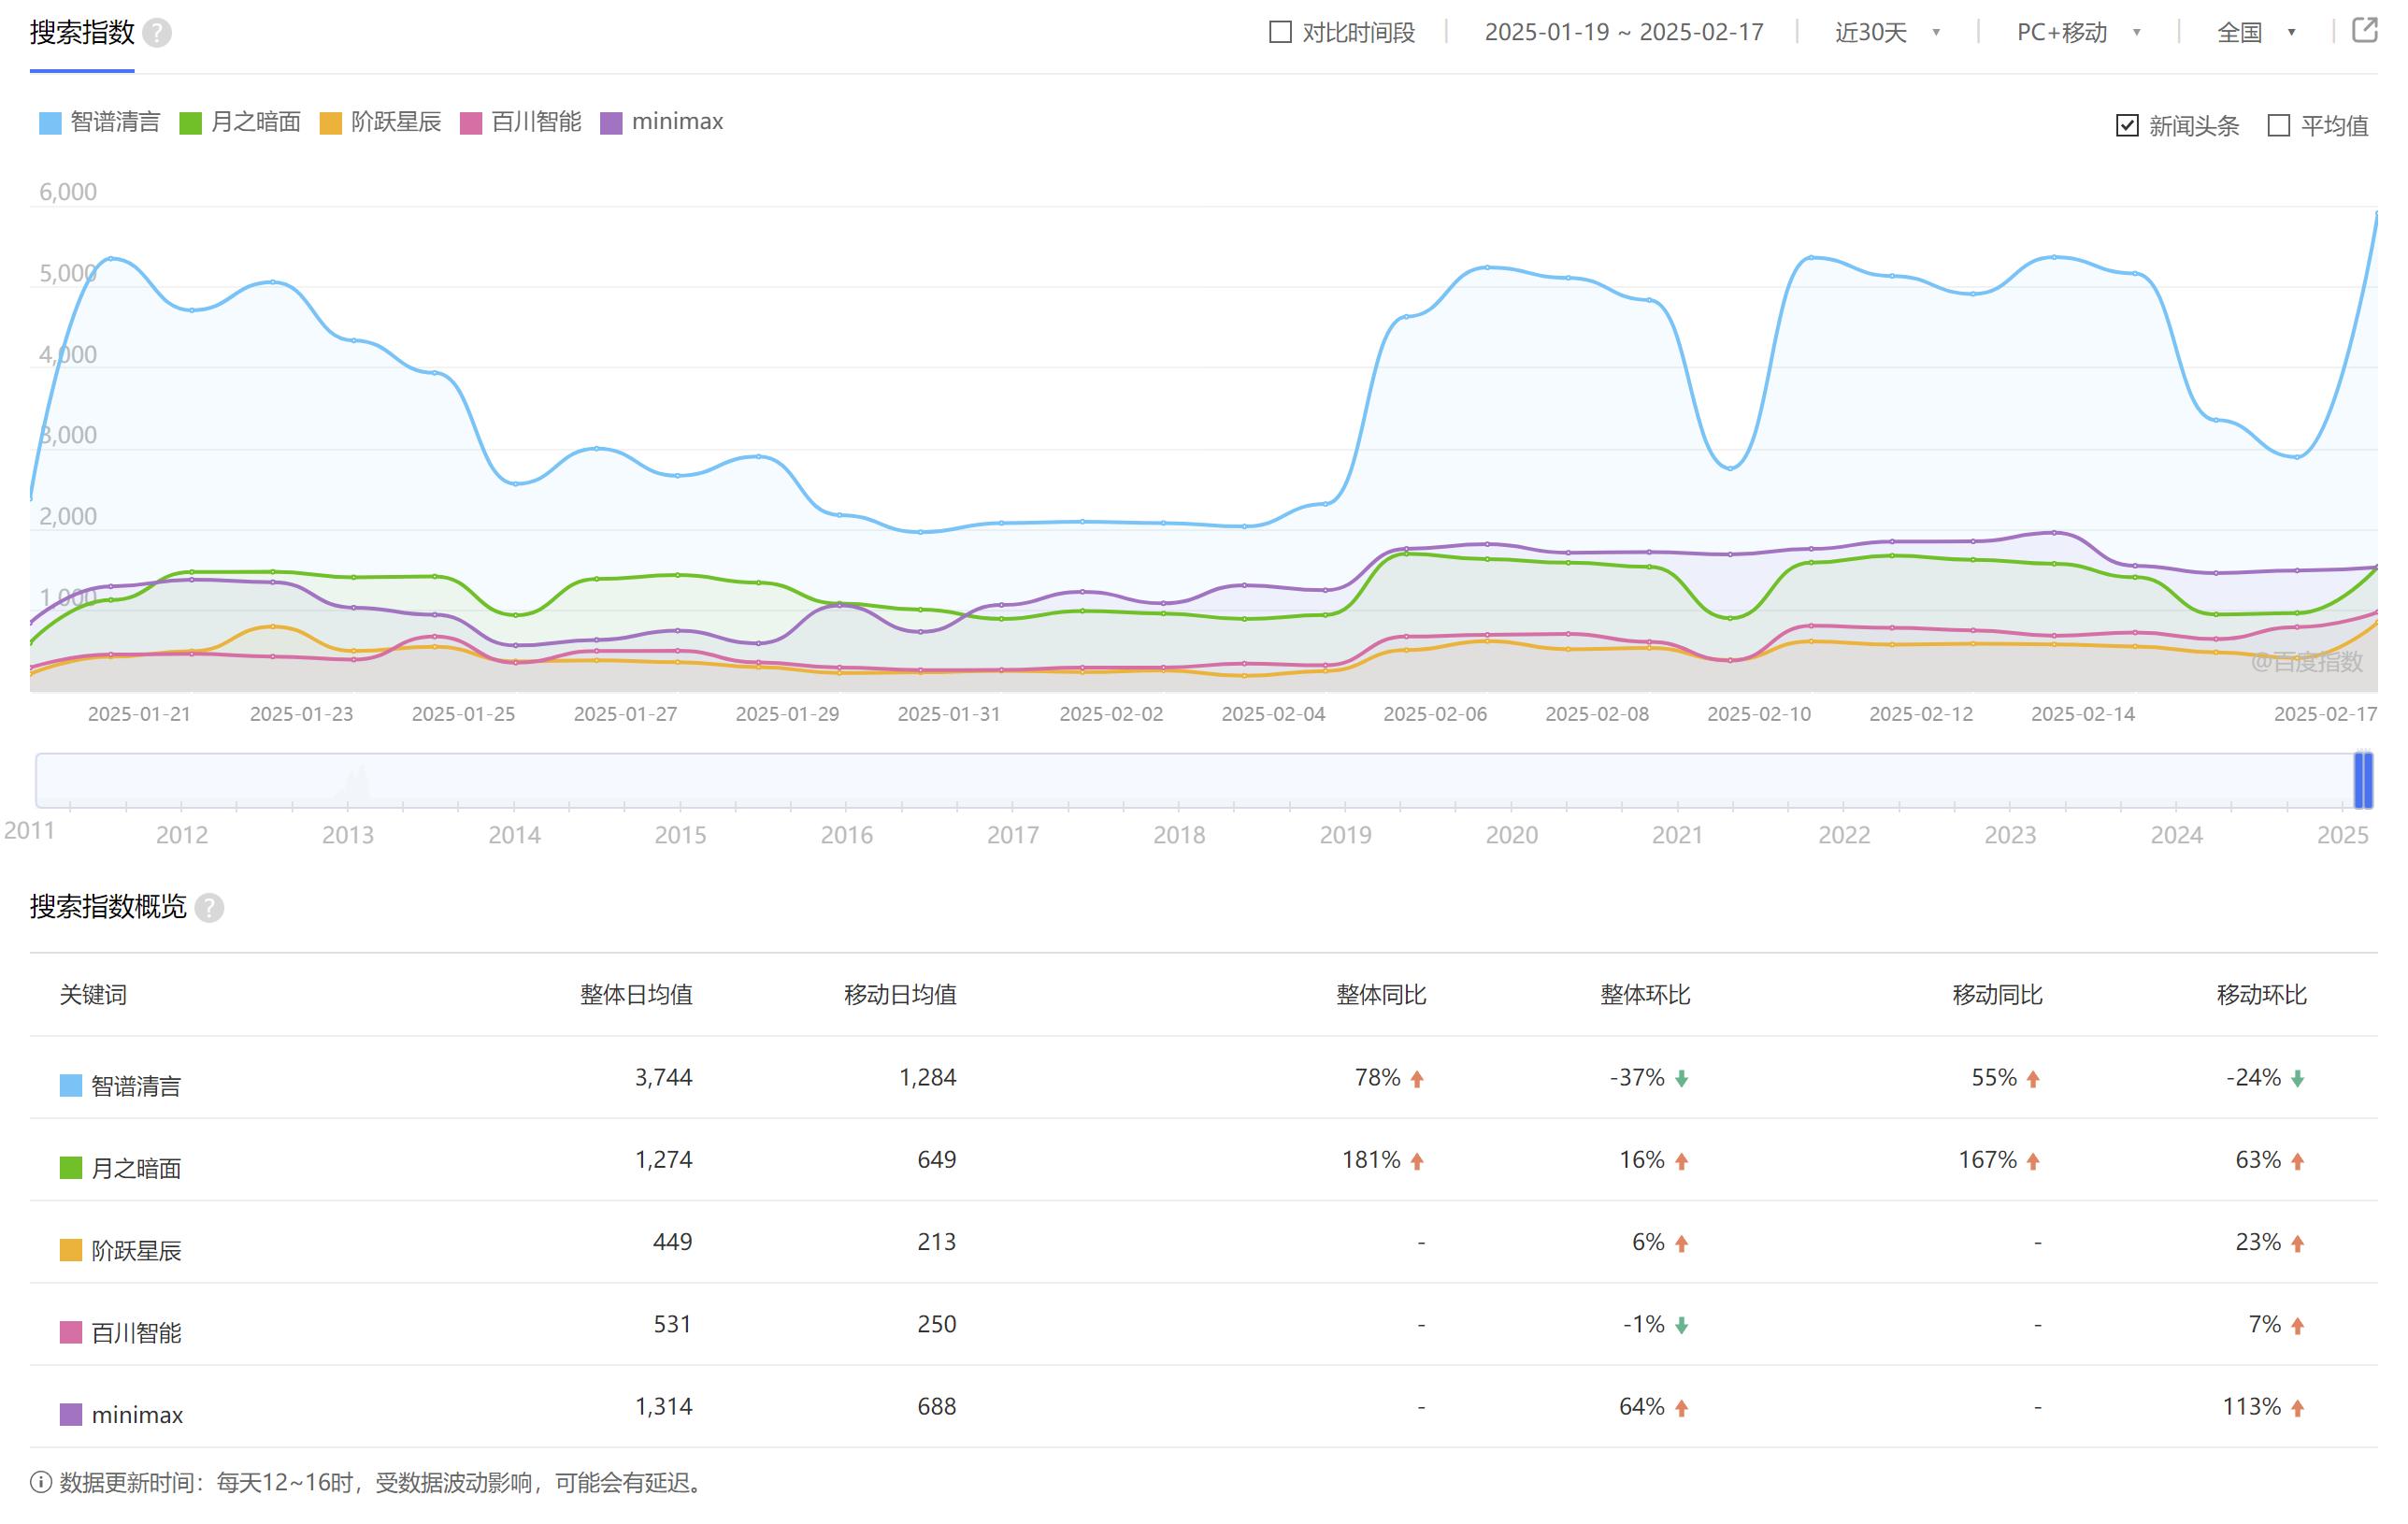Toggle 百川智能 pink legend icon
The image size is (2408, 1524).
click(471, 123)
